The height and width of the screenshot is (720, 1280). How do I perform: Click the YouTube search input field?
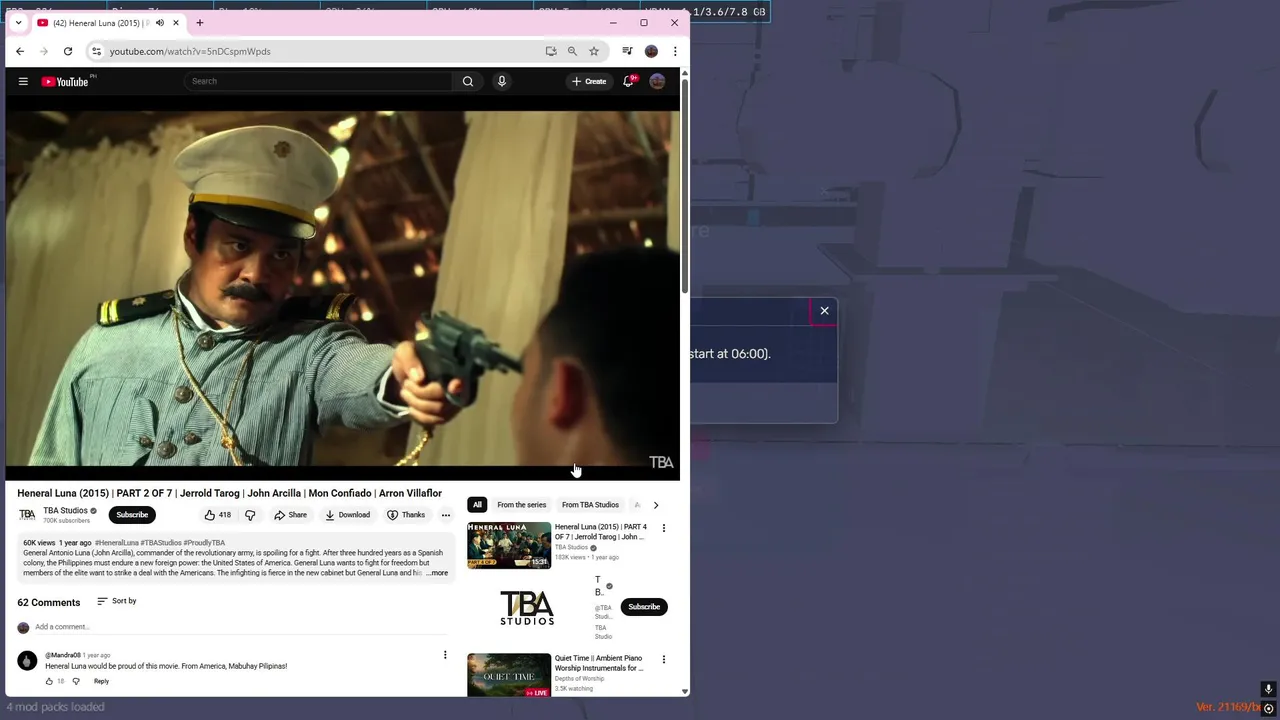(x=318, y=81)
